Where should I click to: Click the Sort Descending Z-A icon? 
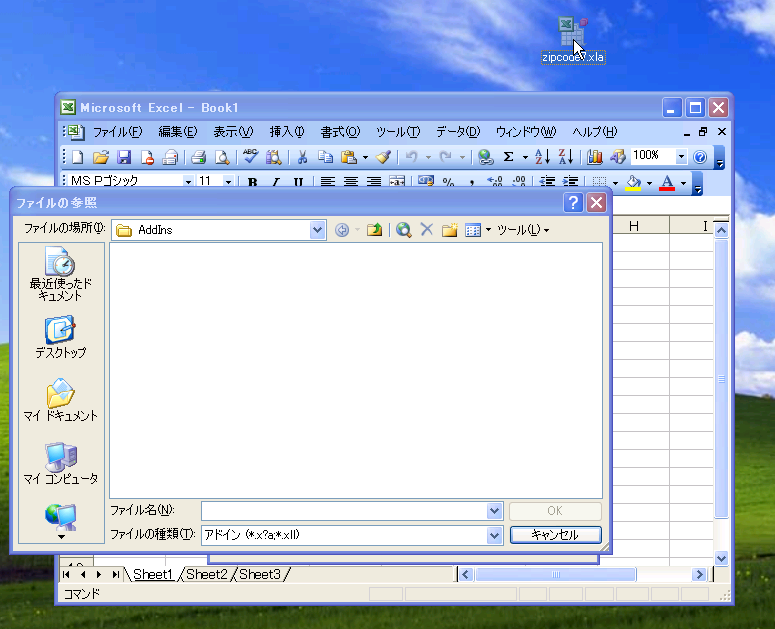click(565, 157)
